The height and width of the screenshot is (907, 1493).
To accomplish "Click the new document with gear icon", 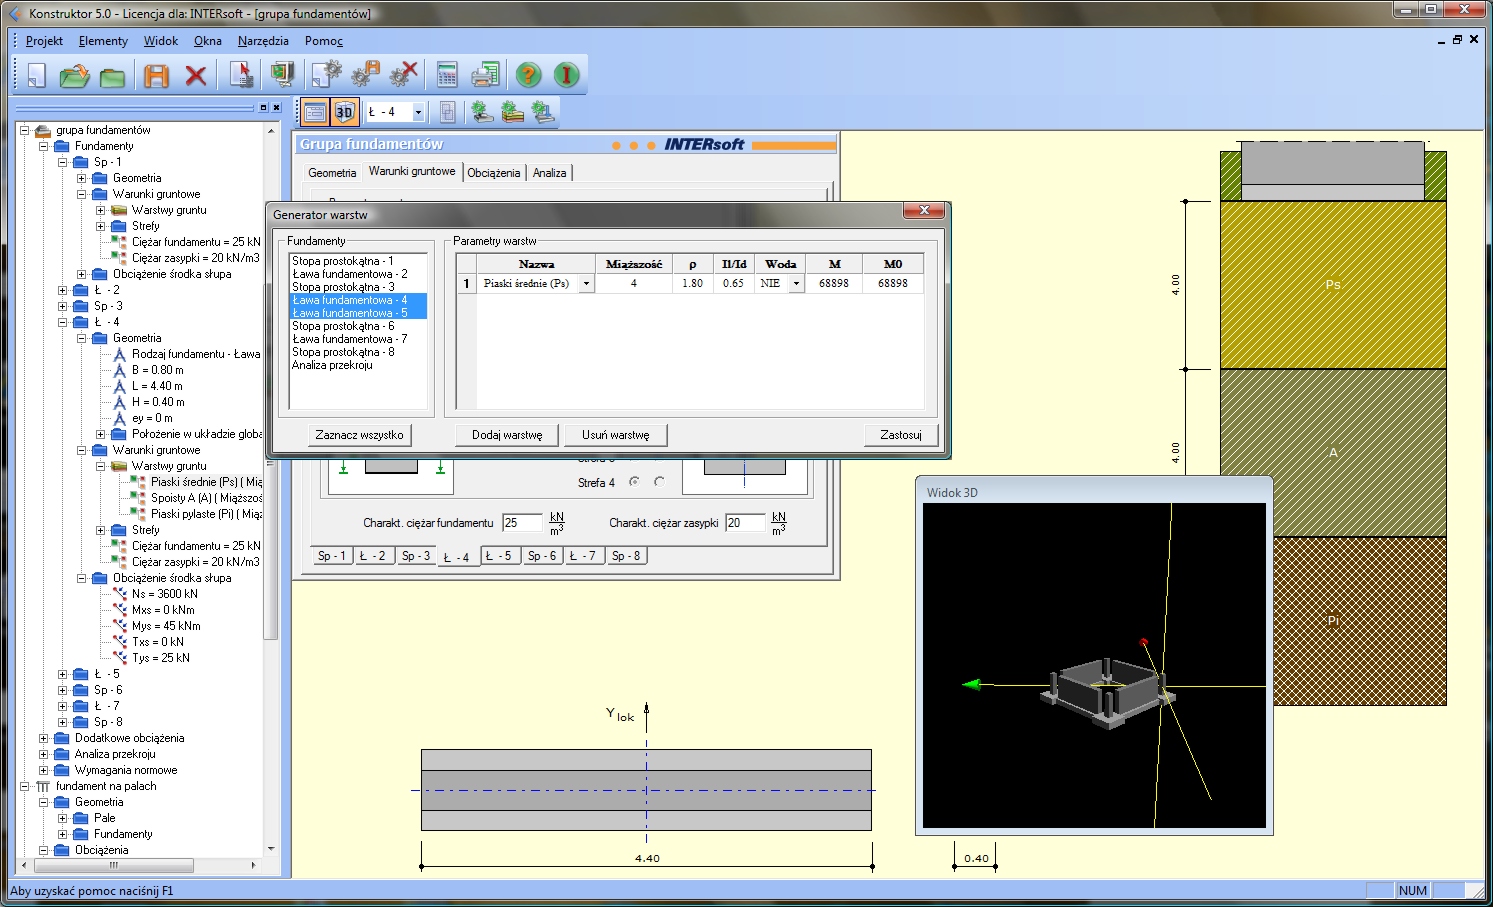I will pyautogui.click(x=326, y=75).
